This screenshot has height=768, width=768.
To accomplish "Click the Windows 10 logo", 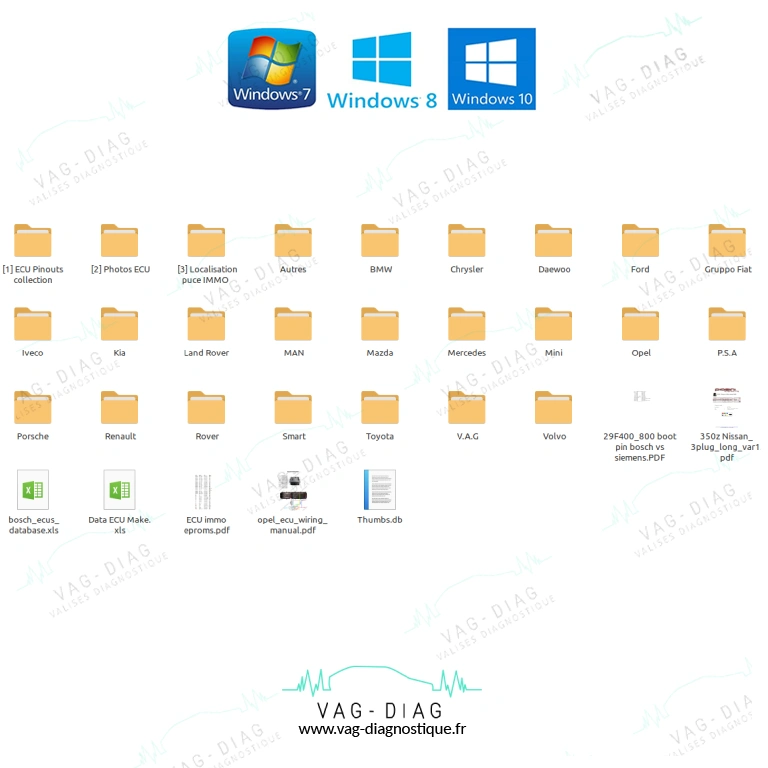I will click(x=492, y=69).
